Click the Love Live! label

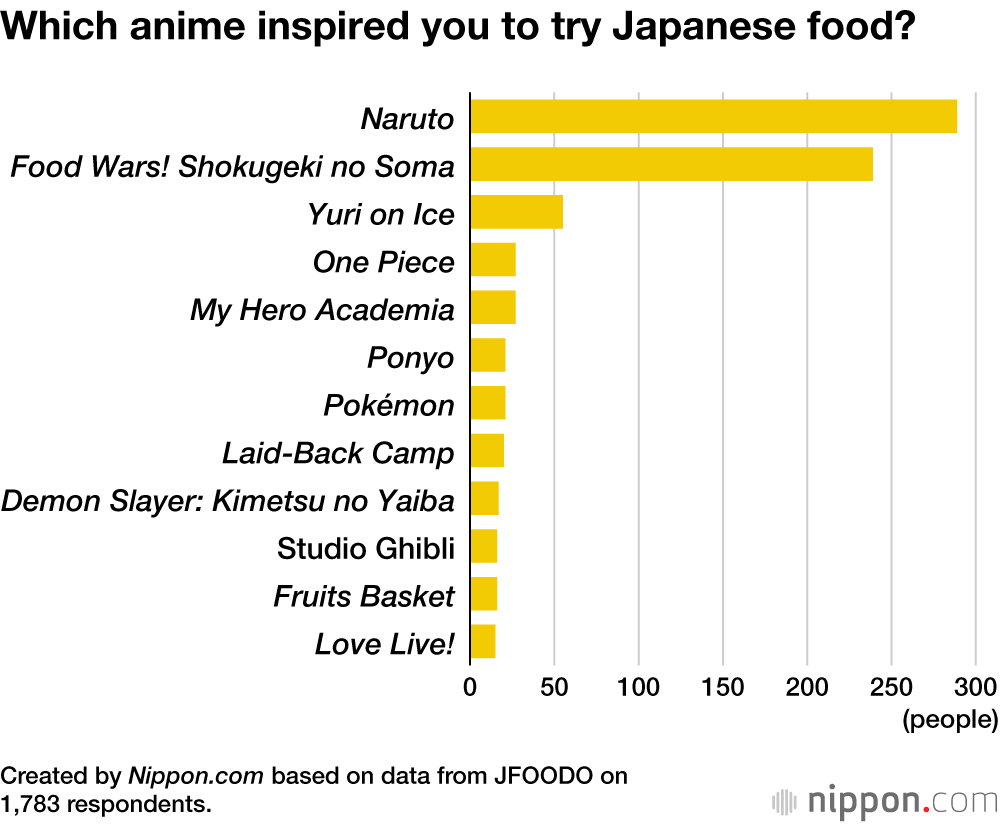tap(385, 644)
